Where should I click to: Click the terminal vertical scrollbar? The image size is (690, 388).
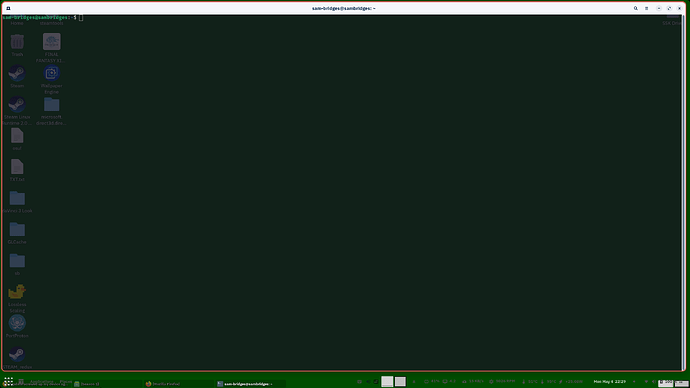point(683,193)
